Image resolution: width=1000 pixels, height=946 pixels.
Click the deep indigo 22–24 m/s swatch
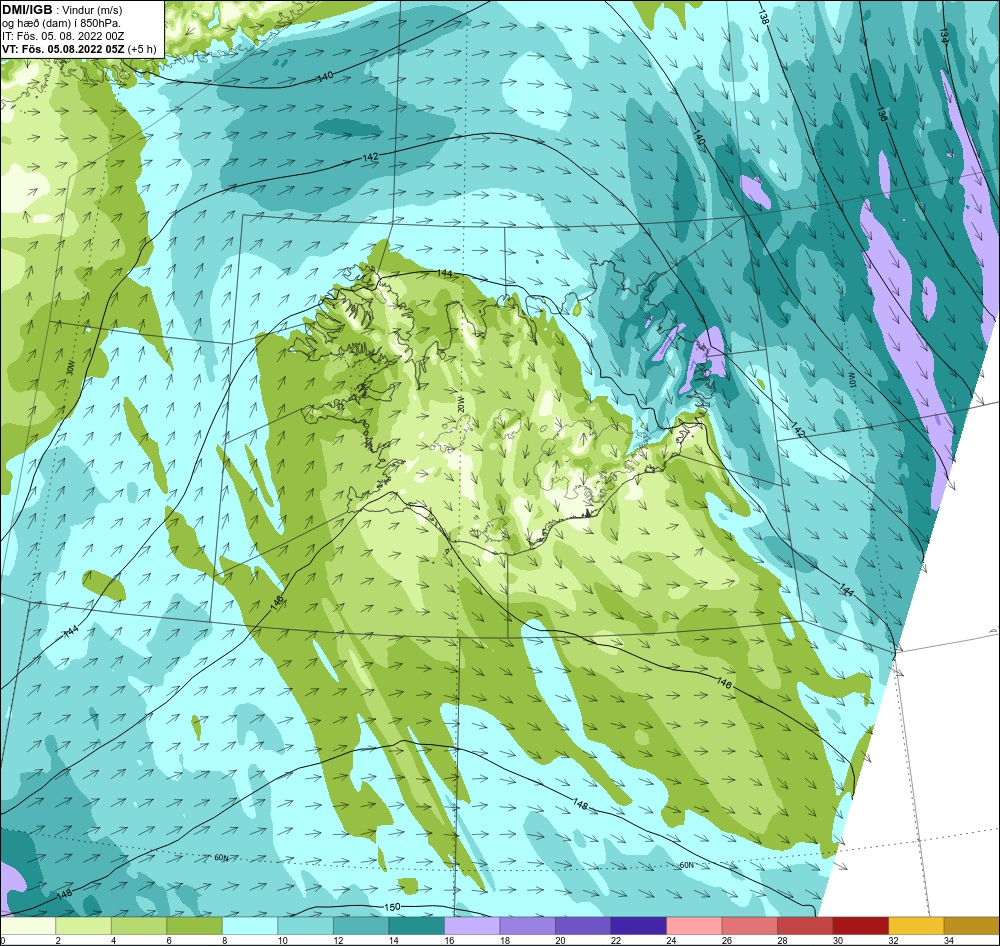pos(638,925)
